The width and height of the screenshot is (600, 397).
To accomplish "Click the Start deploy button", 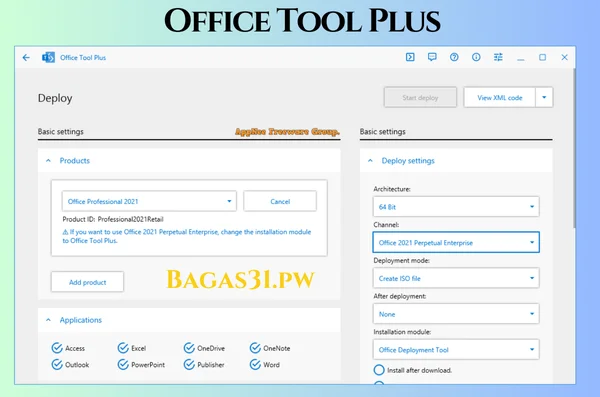I will click(x=420, y=98).
